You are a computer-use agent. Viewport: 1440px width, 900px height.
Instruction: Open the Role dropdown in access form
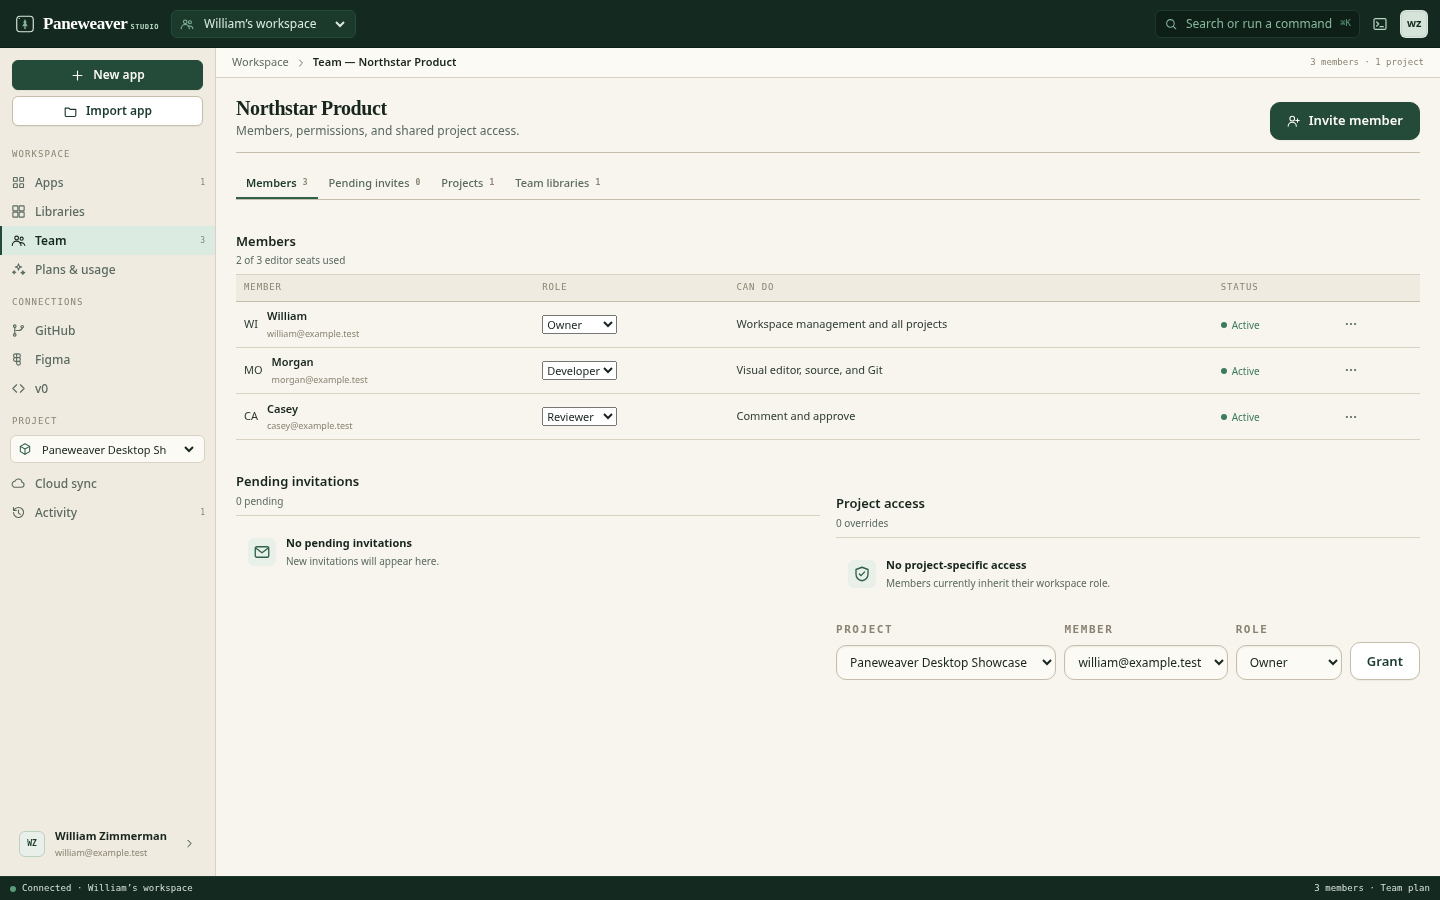point(1289,662)
